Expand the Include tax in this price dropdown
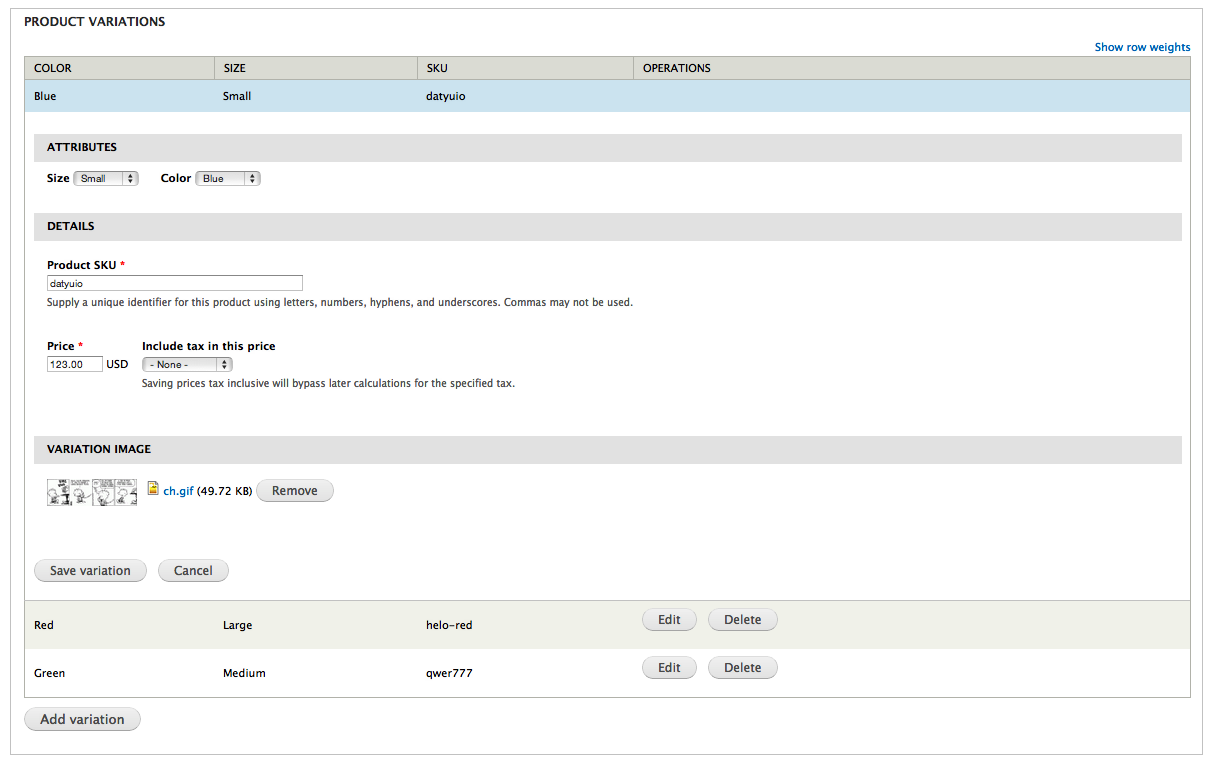Screen dimensions: 1214x767 (x=187, y=364)
